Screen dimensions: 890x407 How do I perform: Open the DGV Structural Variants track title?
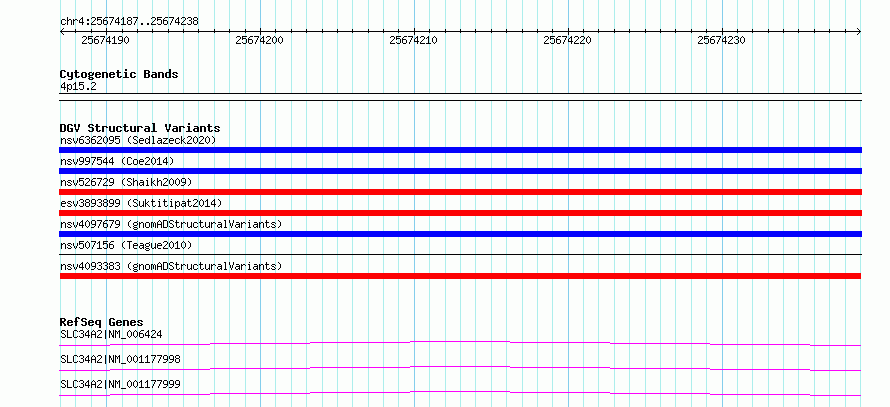140,128
